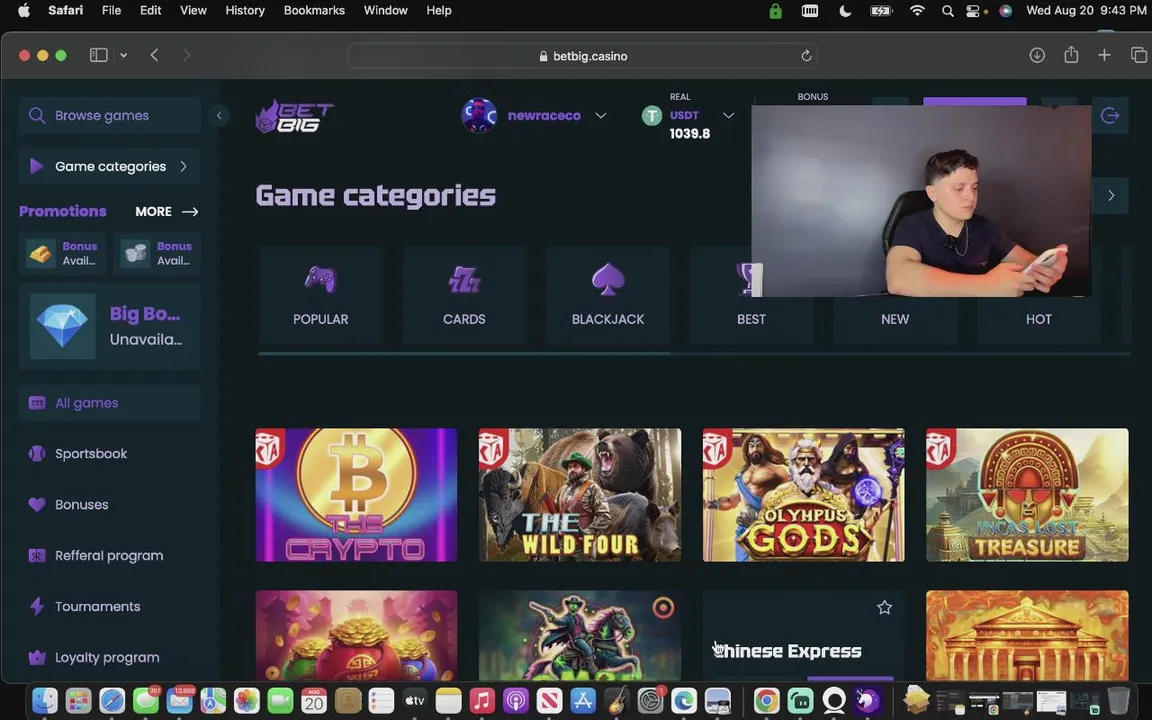Favorite Chinese Express with the star icon
1152x720 pixels.
click(x=885, y=608)
